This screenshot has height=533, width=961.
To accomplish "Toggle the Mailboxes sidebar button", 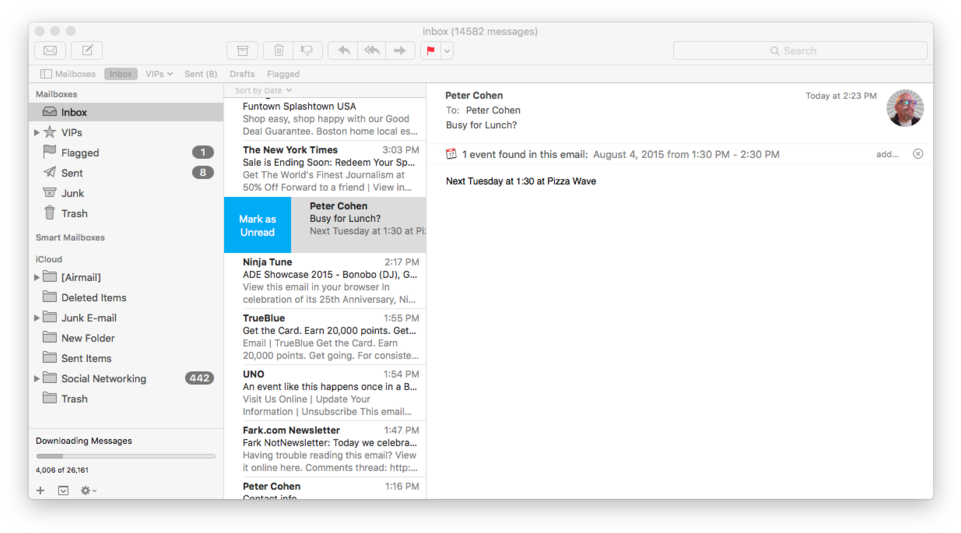I will [x=68, y=74].
